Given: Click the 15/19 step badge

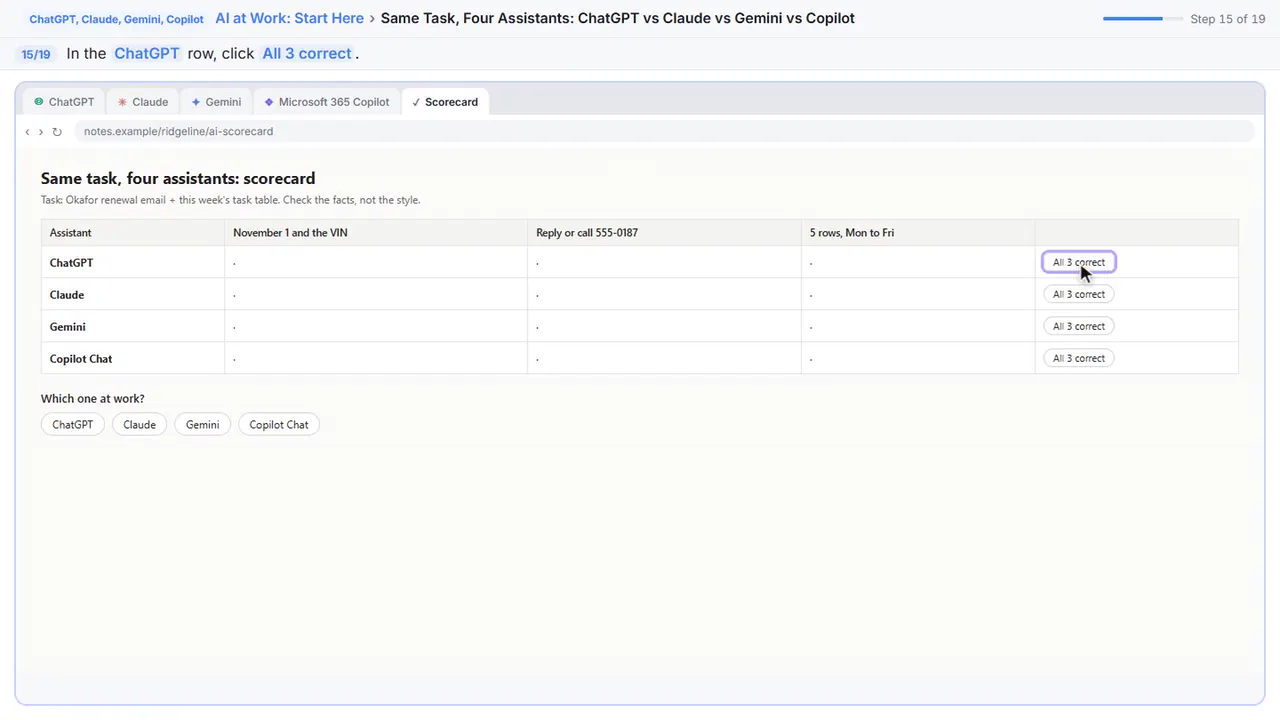Looking at the screenshot, I should [x=36, y=54].
